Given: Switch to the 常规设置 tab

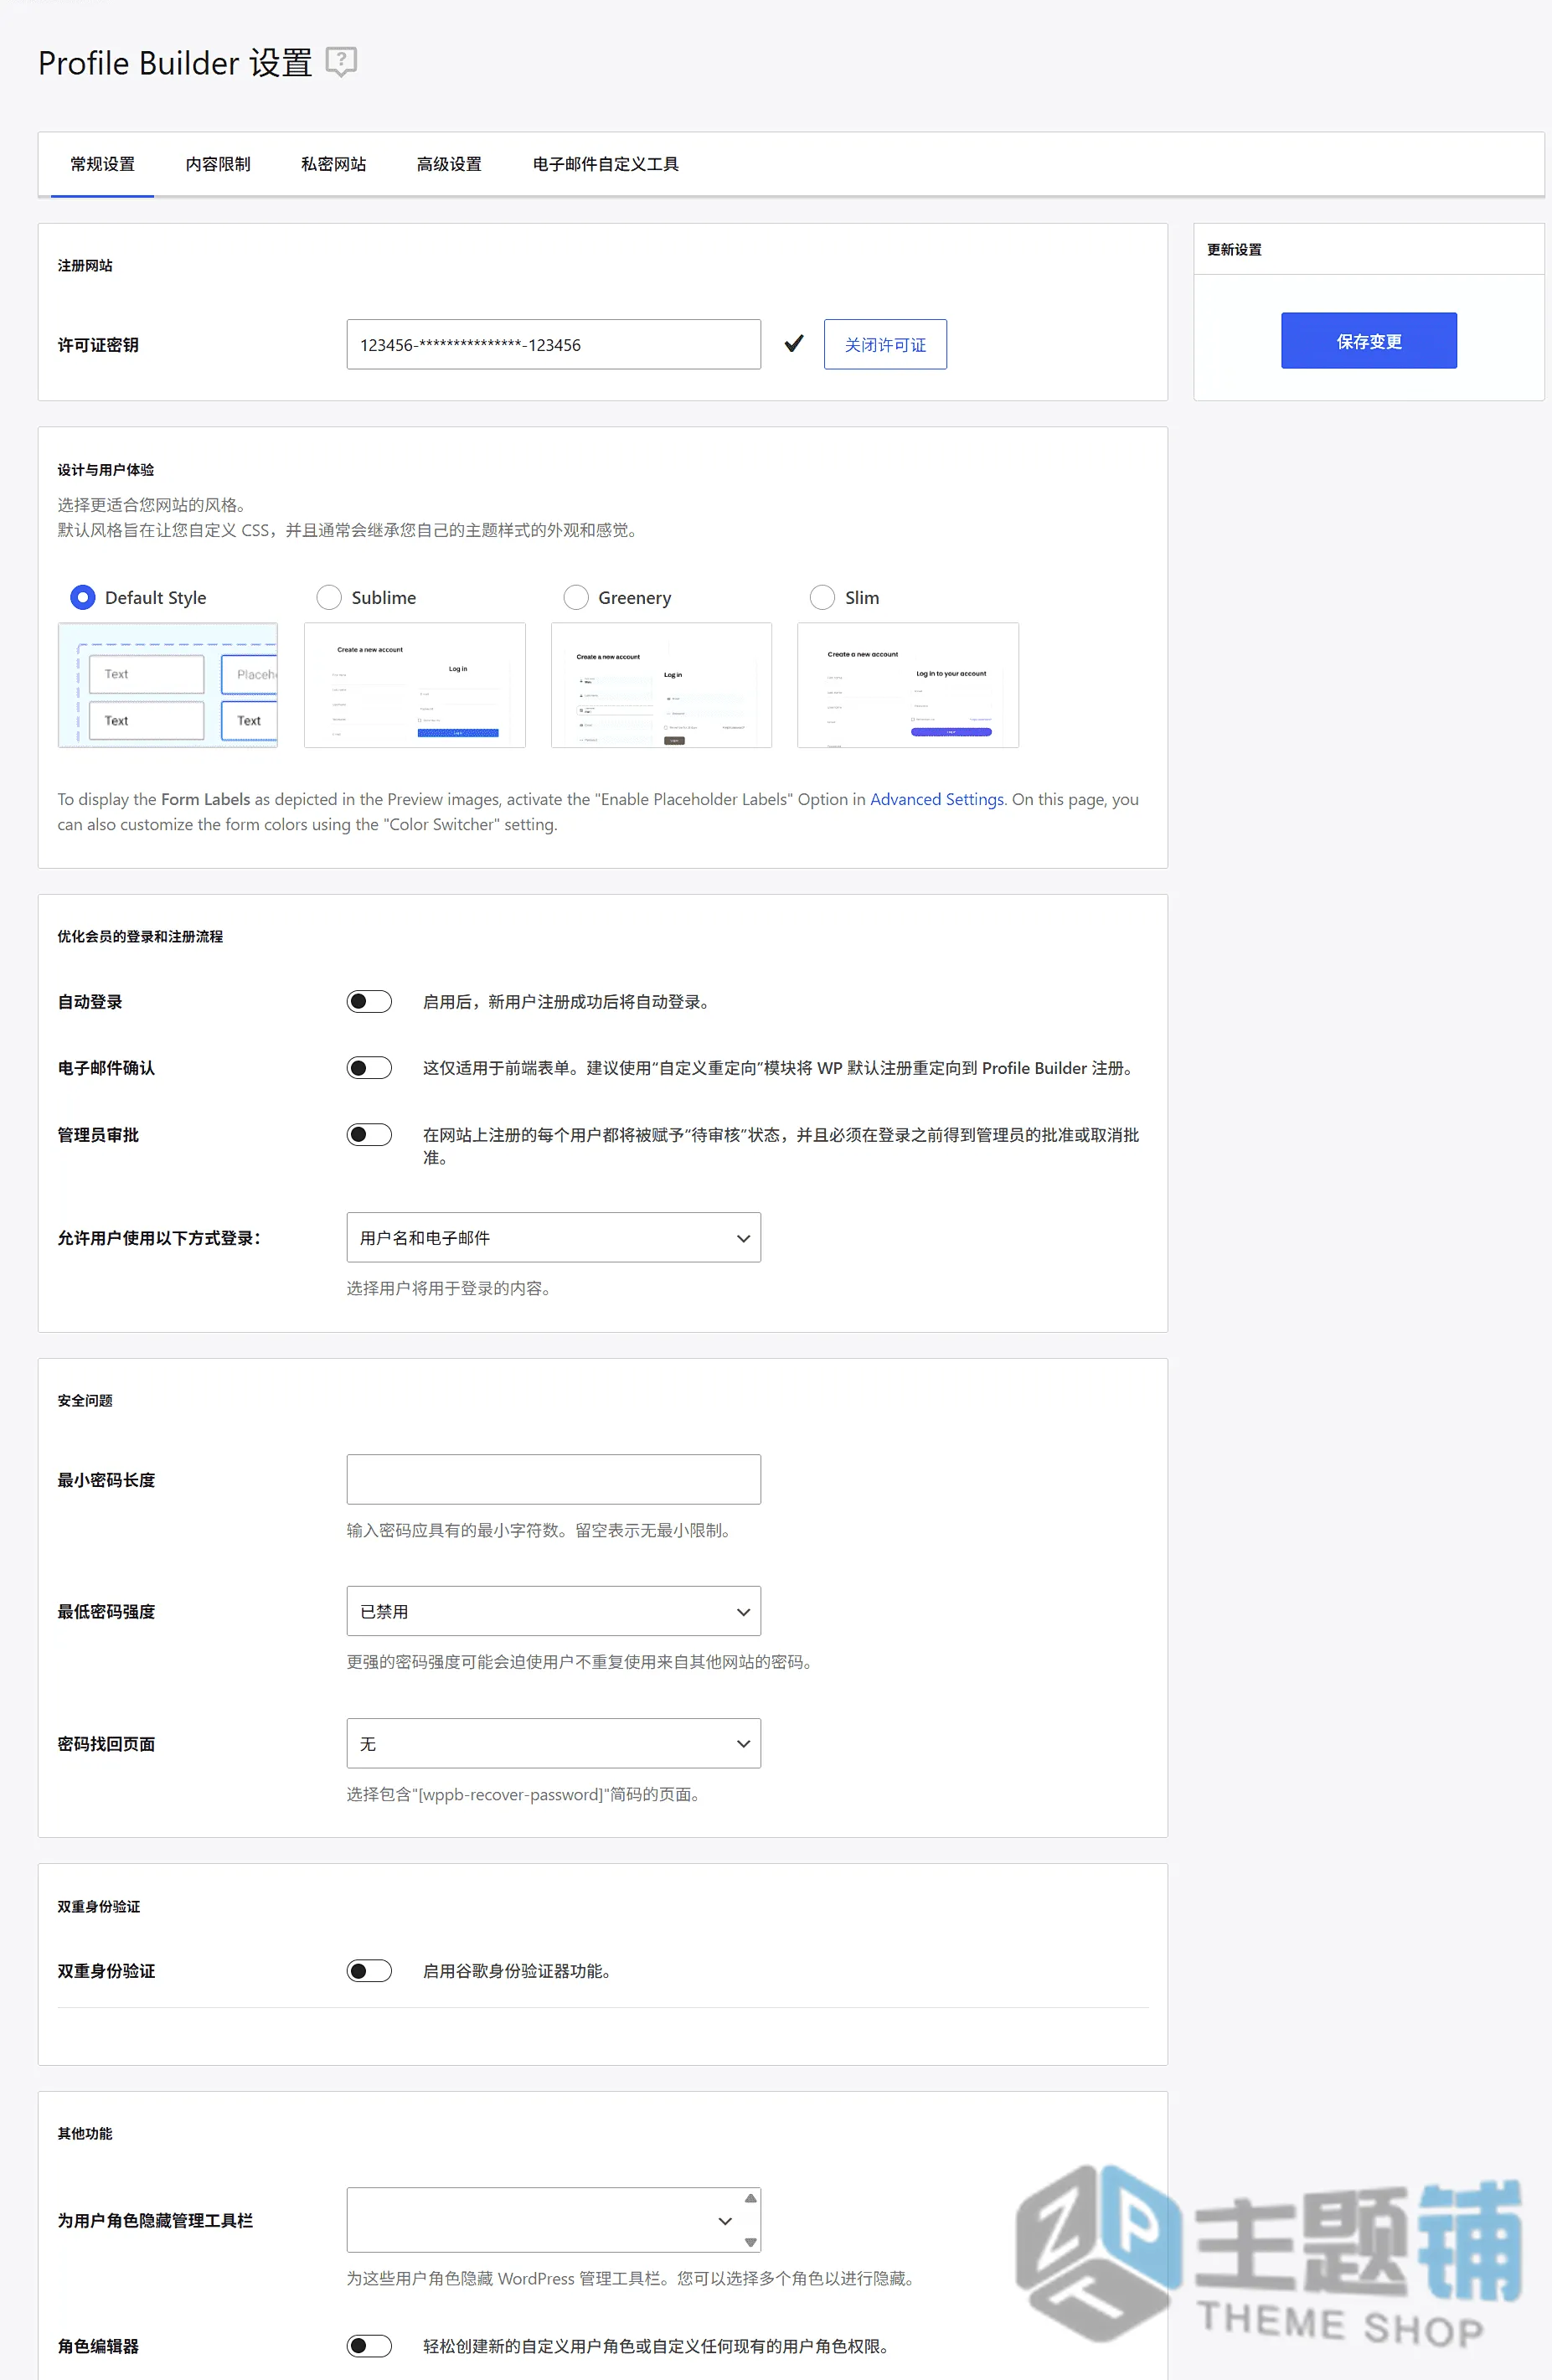Looking at the screenshot, I should tap(102, 164).
